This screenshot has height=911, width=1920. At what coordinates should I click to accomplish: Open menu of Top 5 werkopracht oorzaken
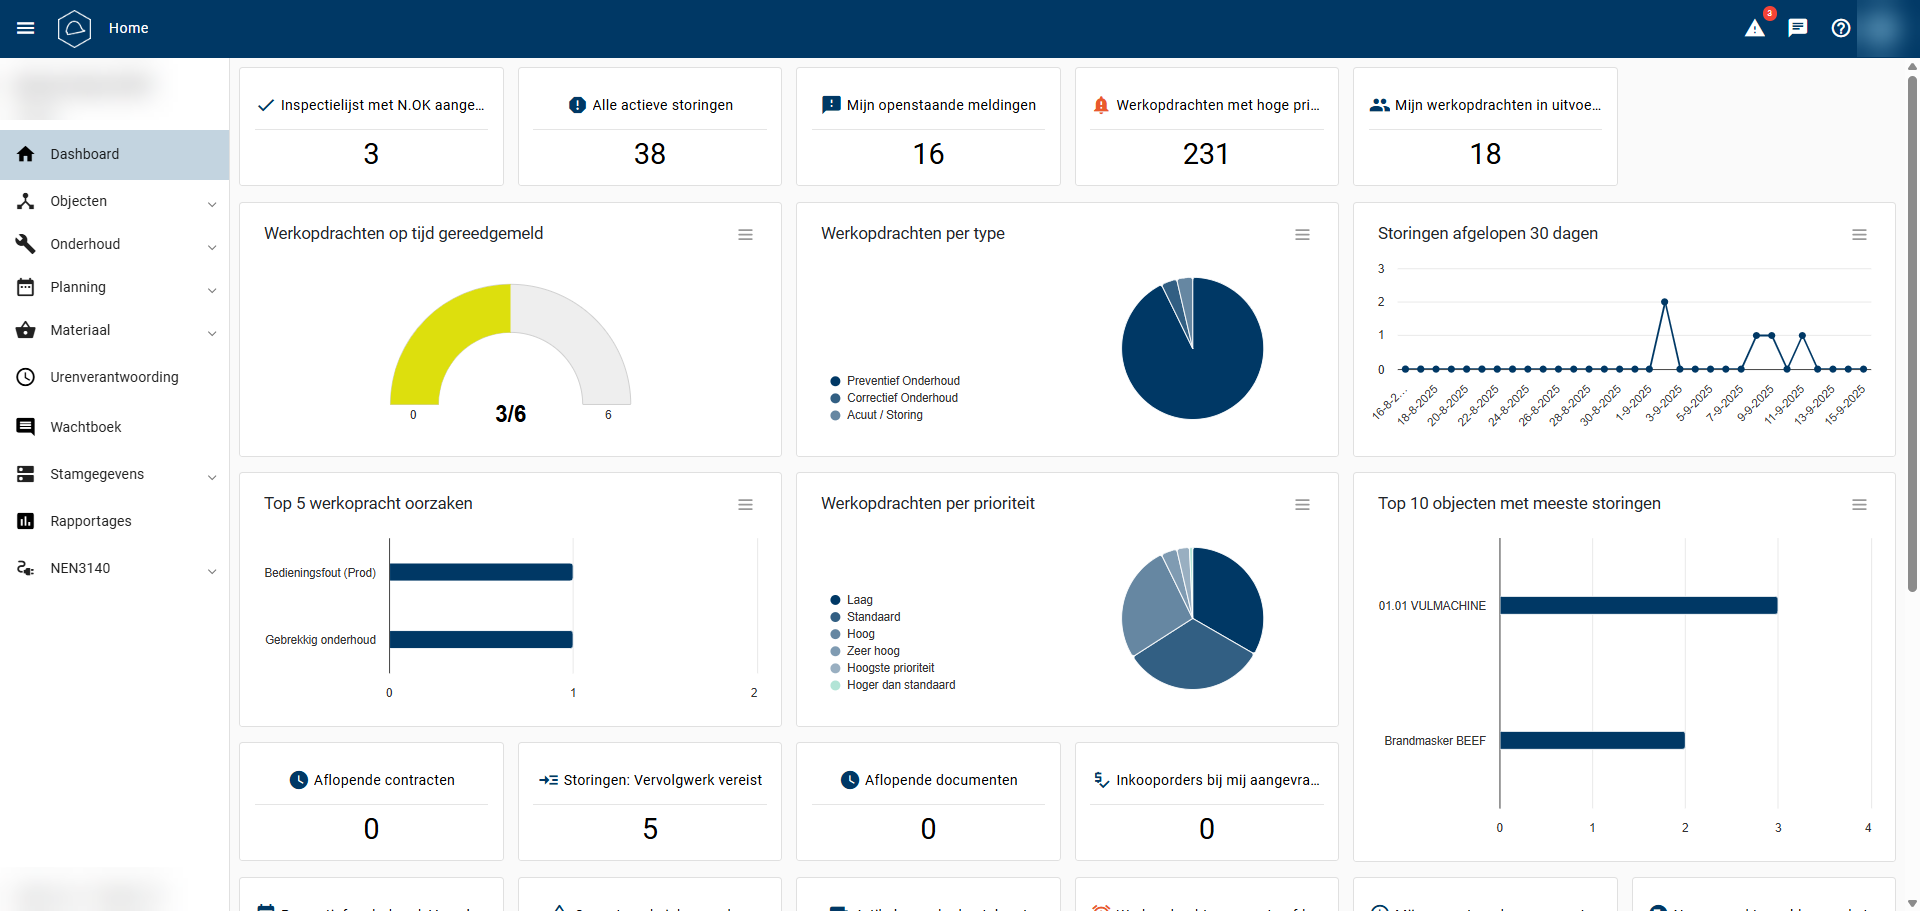click(x=745, y=505)
